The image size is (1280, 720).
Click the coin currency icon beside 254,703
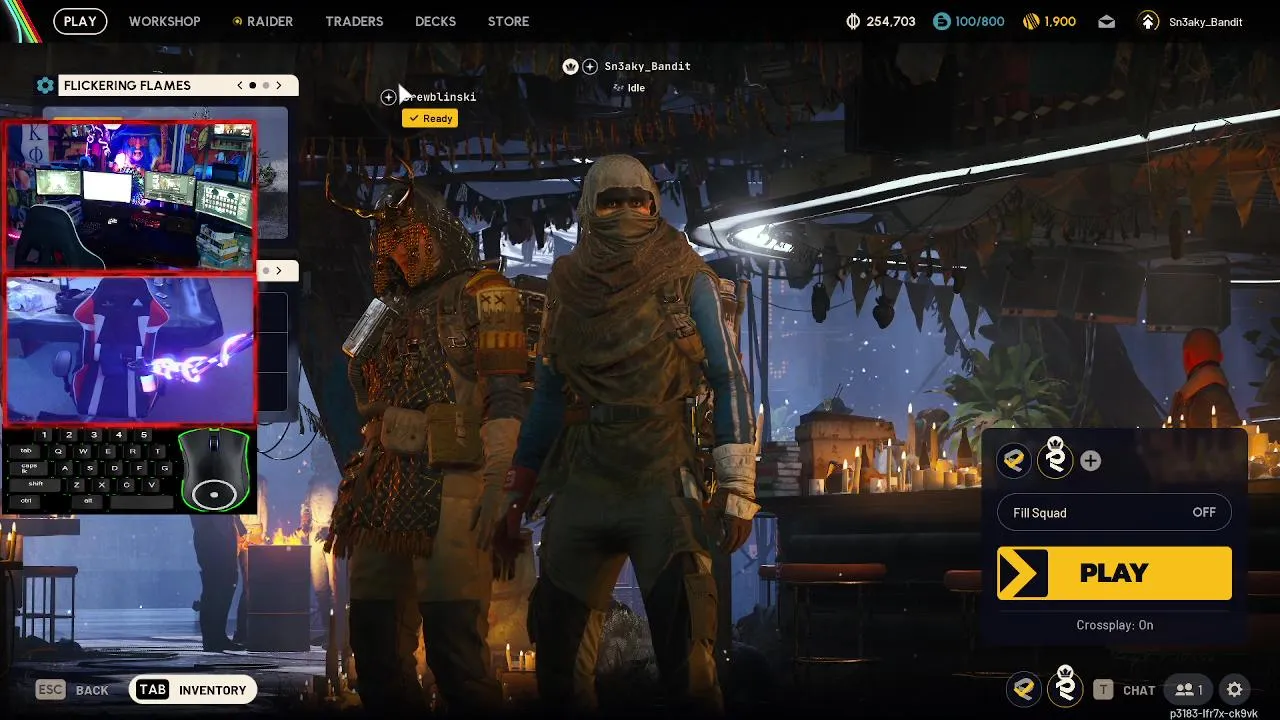pyautogui.click(x=853, y=21)
